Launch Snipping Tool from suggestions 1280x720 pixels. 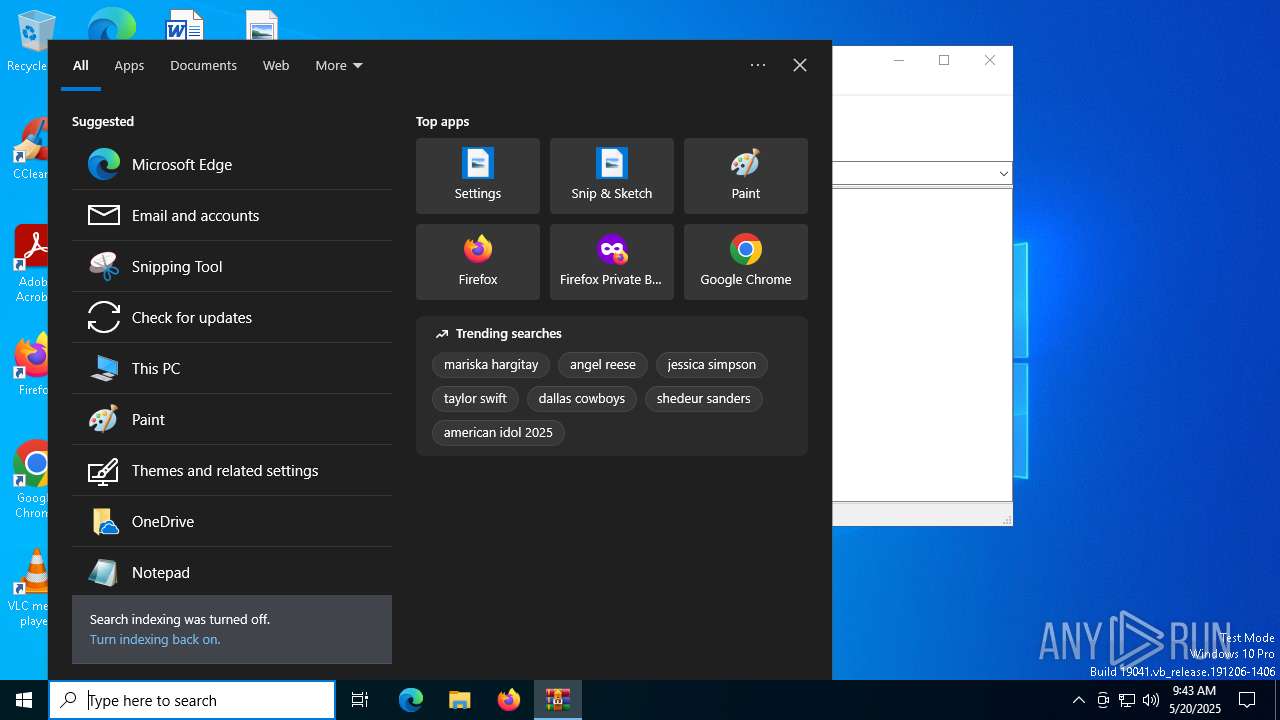[x=232, y=266]
